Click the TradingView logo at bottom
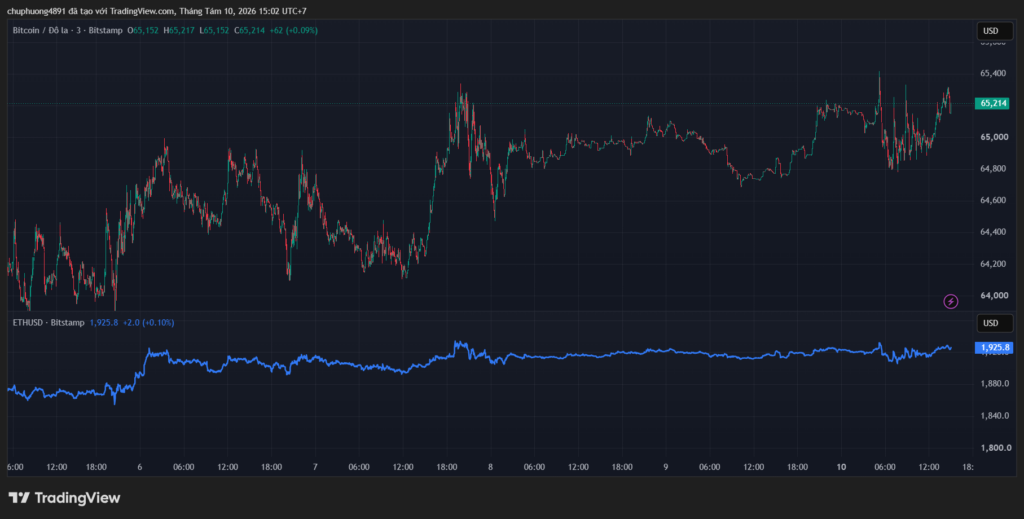This screenshot has height=519, width=1024. (65, 497)
